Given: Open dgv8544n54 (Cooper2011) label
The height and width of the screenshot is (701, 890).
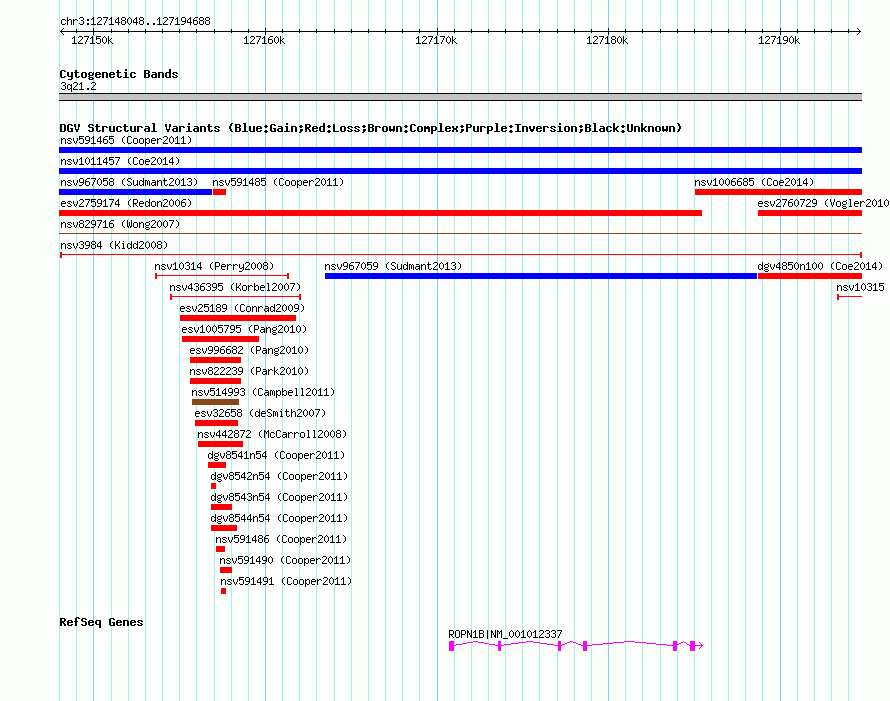Looking at the screenshot, I should 279,518.
